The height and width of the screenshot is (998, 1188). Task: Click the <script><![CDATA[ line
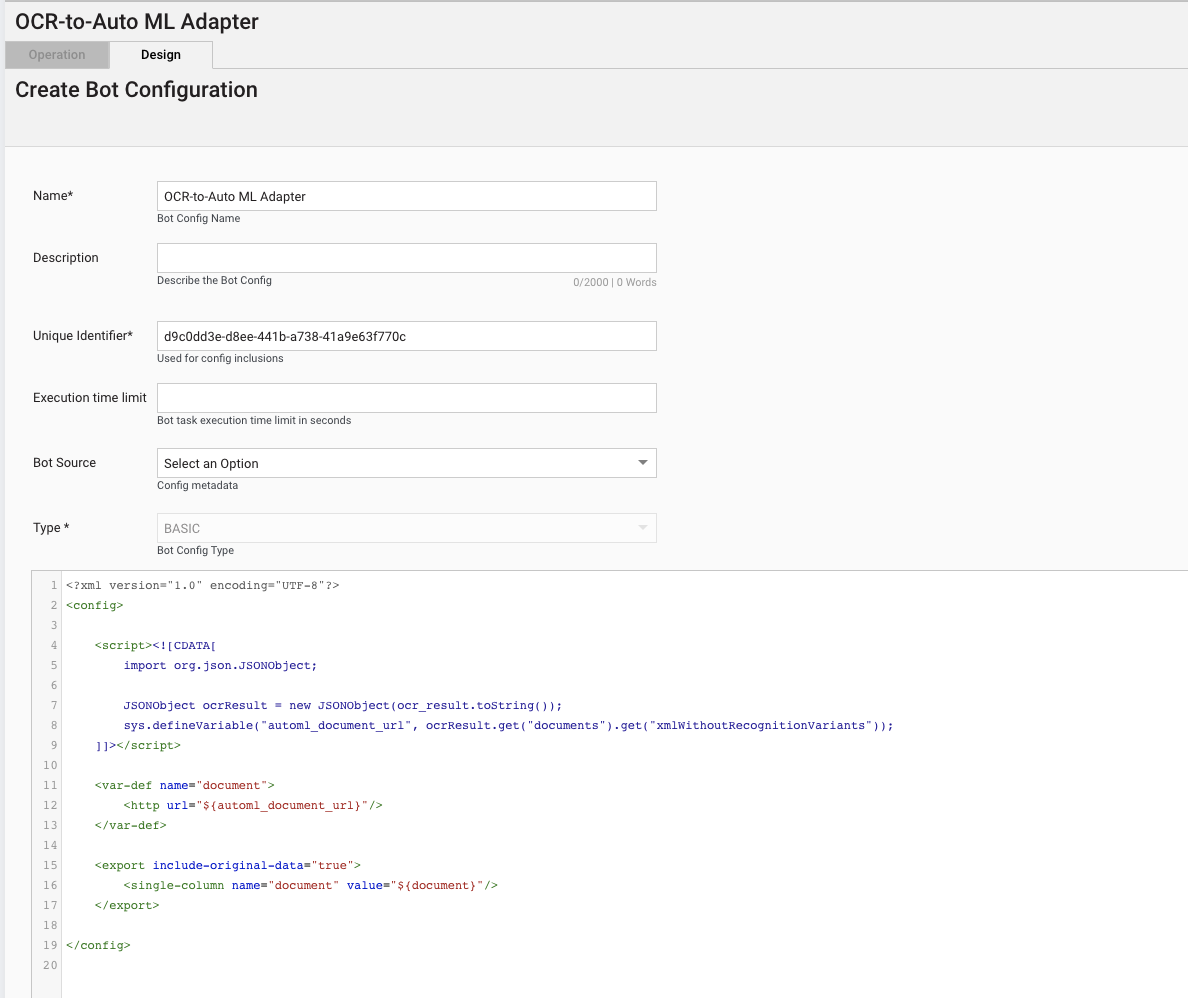coord(155,646)
